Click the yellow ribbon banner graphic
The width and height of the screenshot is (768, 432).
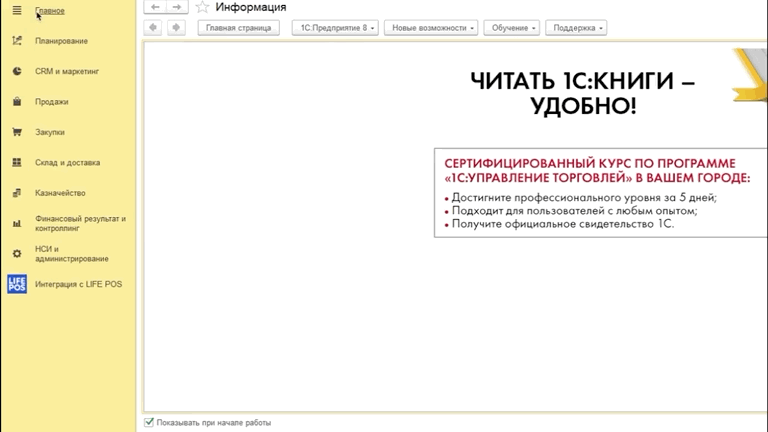[749, 75]
